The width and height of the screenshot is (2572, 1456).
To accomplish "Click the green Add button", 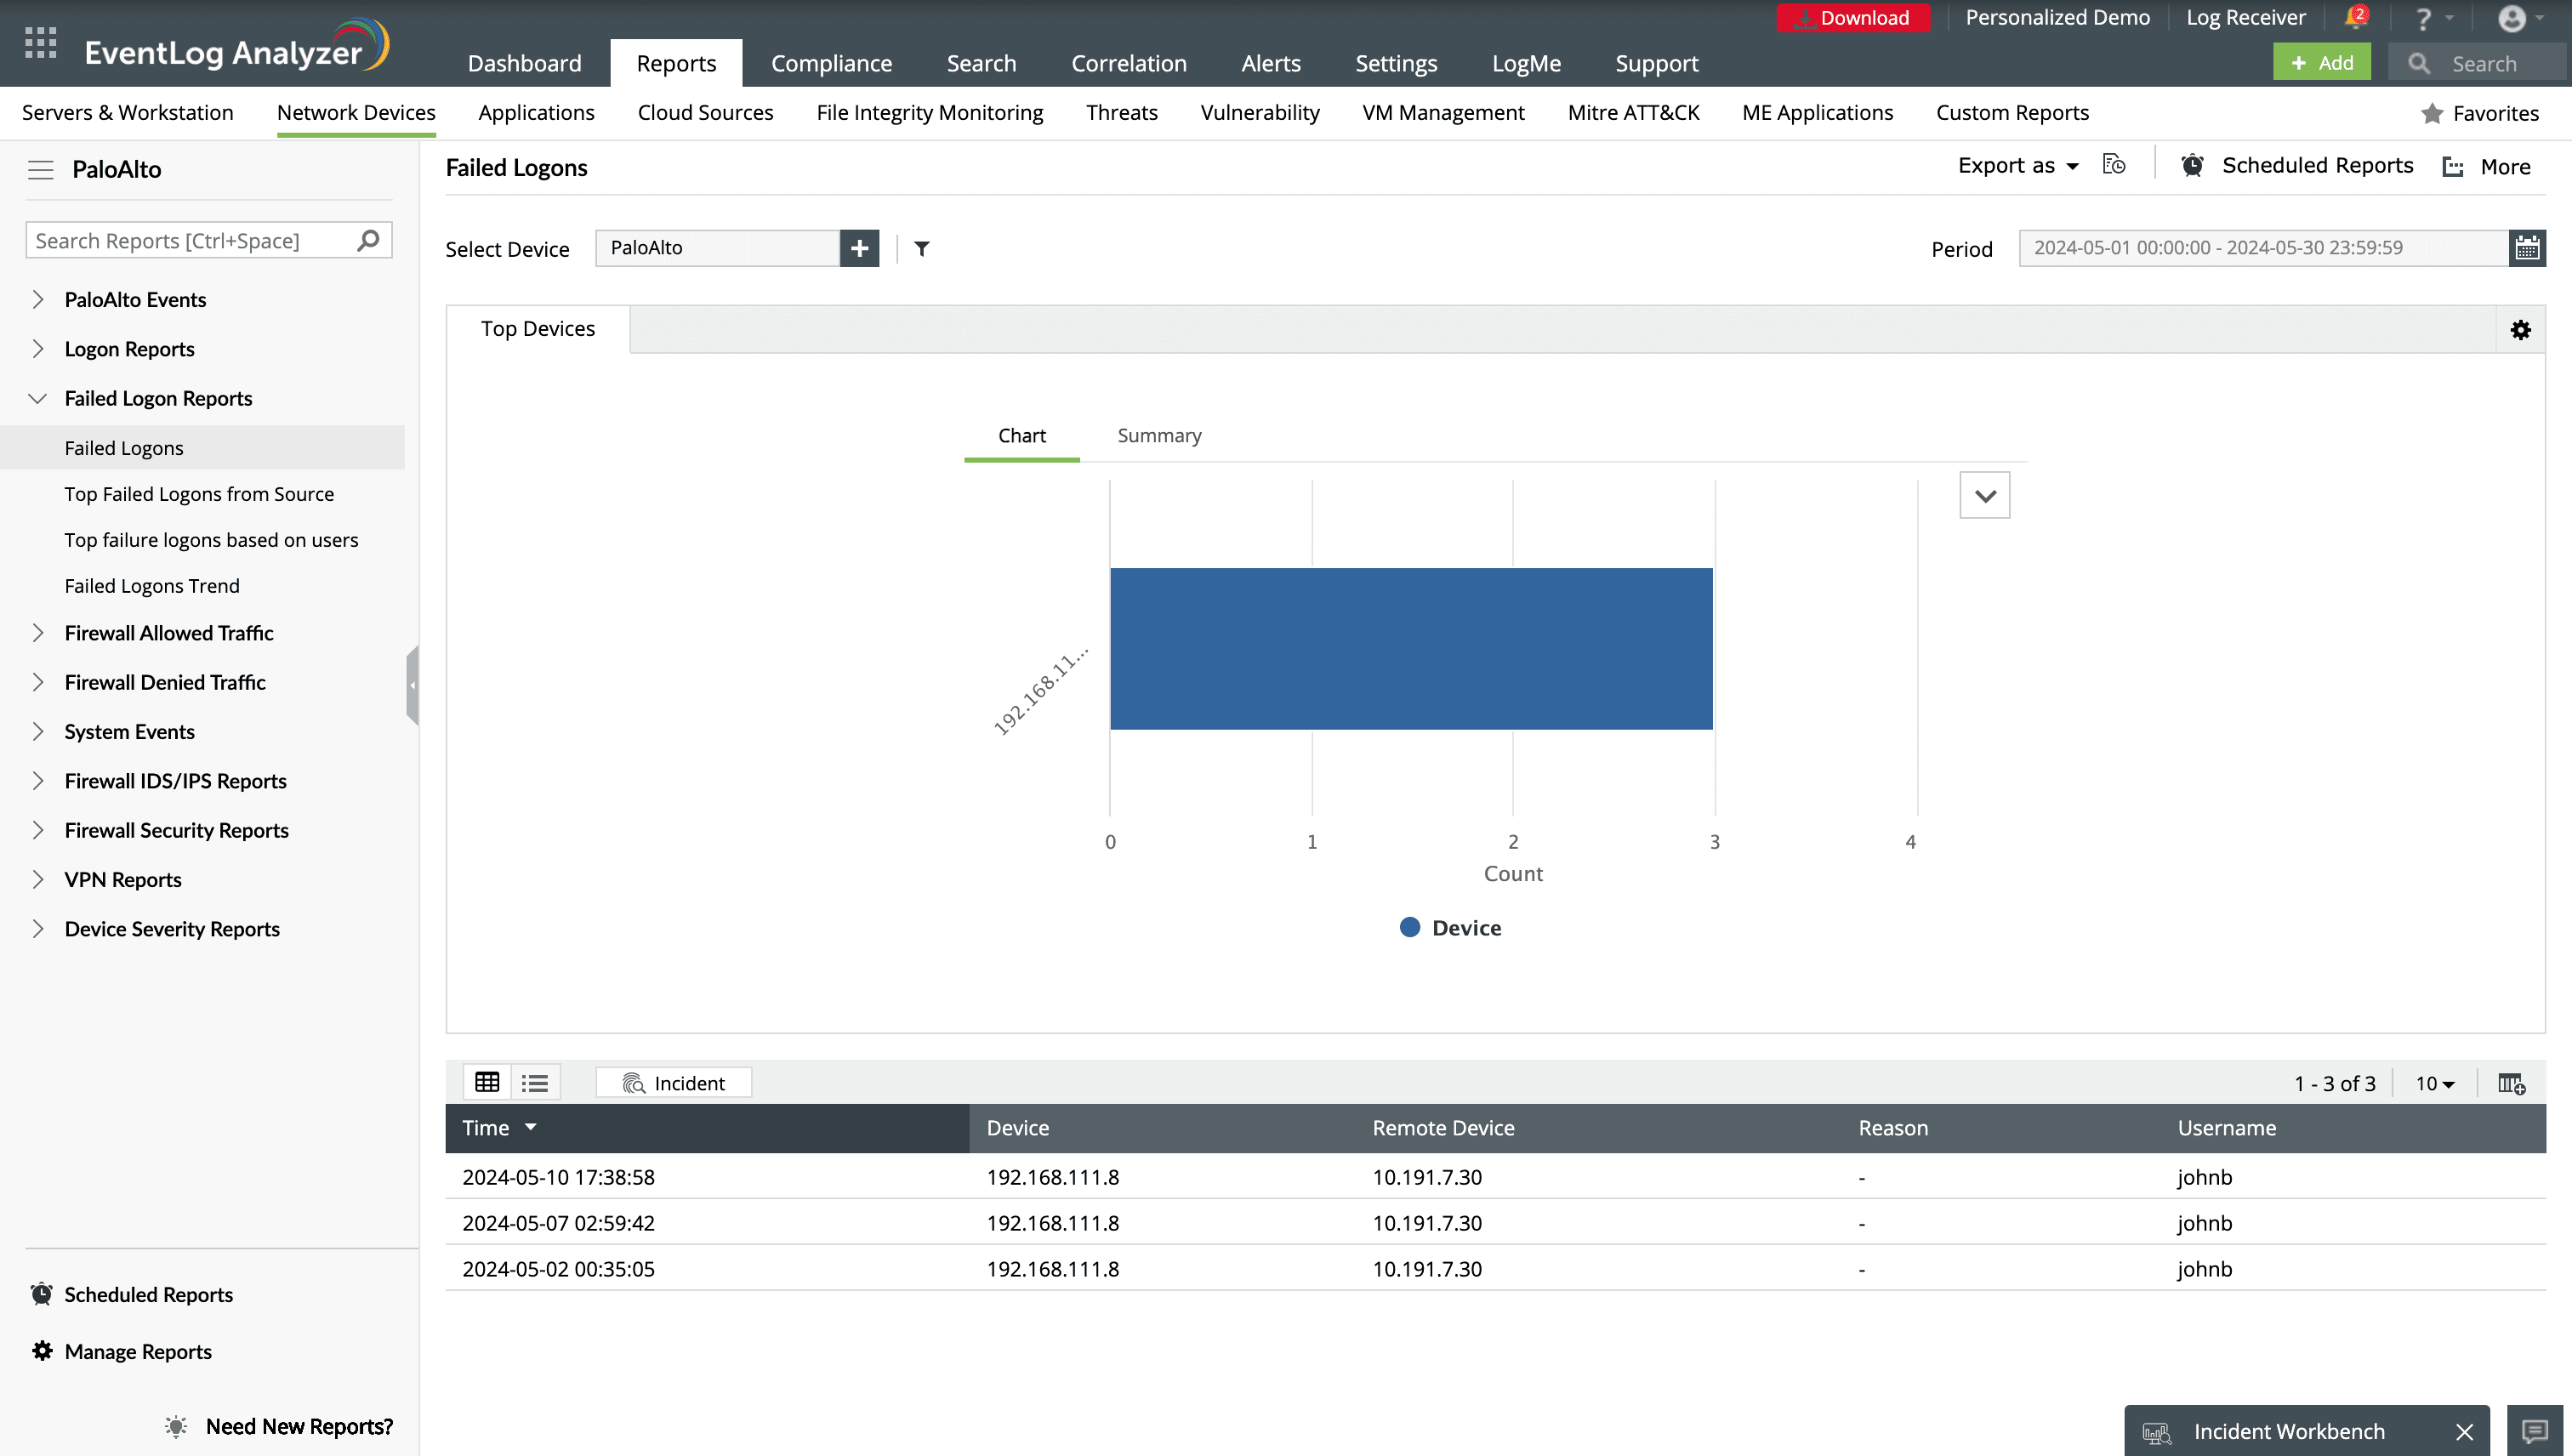I will point(2321,63).
